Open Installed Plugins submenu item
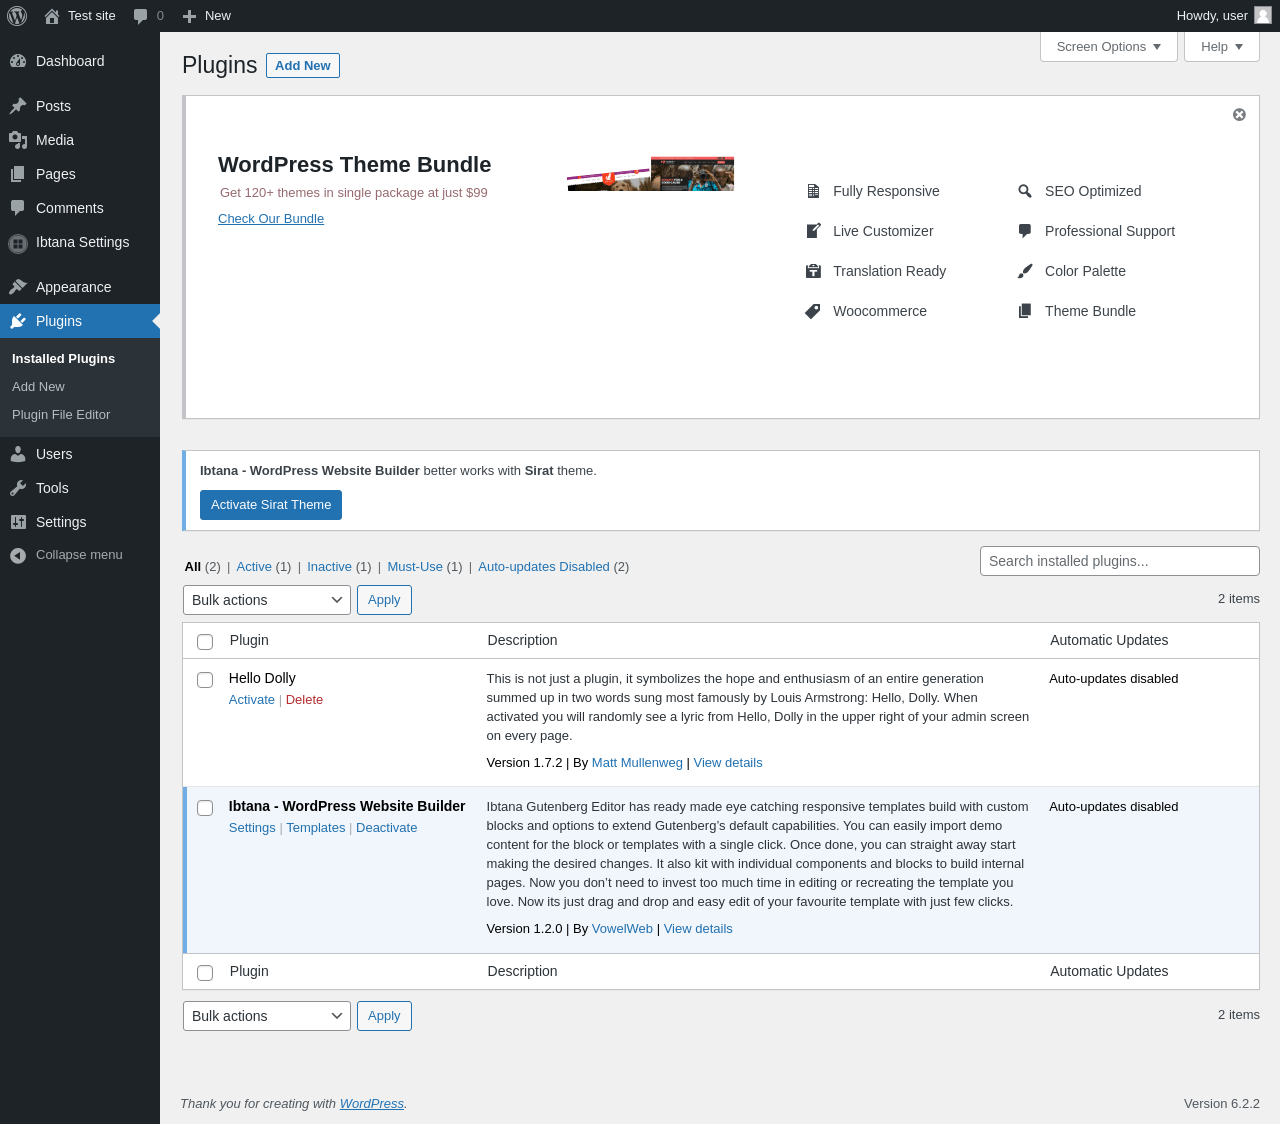The height and width of the screenshot is (1124, 1280). 63,359
